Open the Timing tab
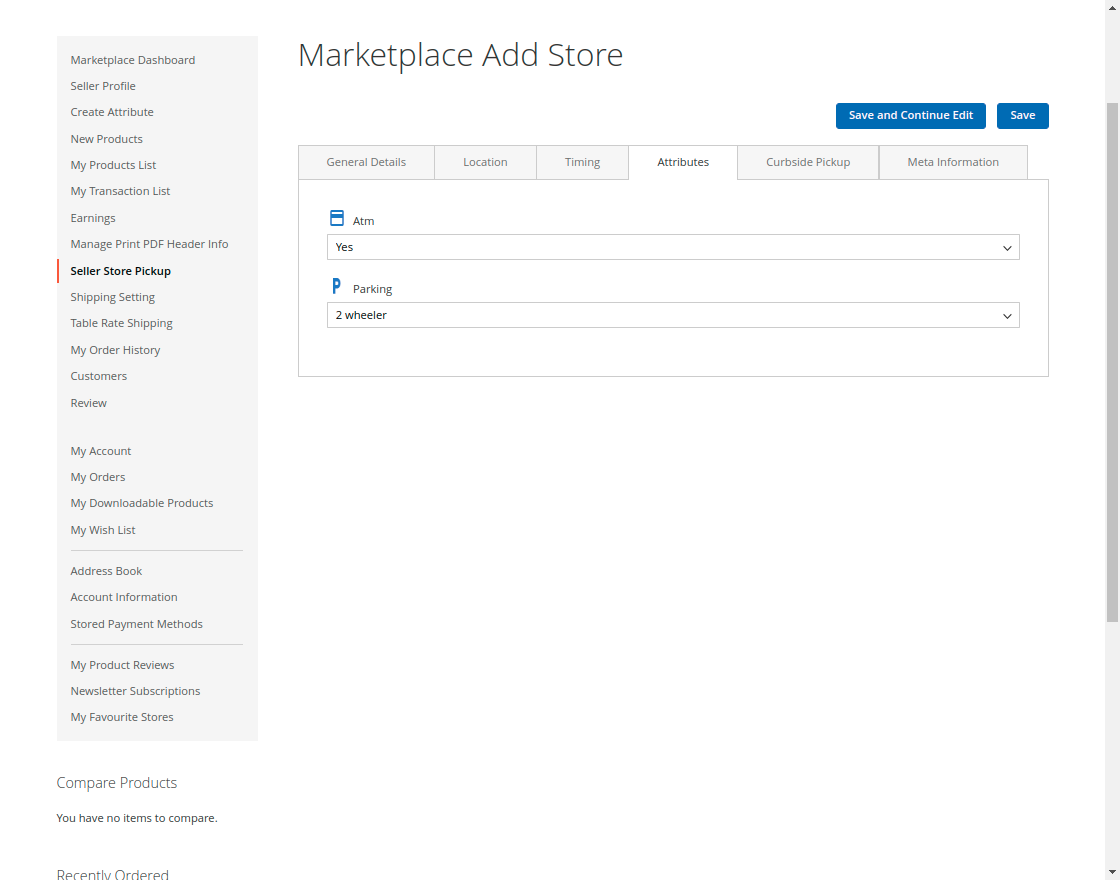Screen dimensions: 1120x880 [x=582, y=162]
